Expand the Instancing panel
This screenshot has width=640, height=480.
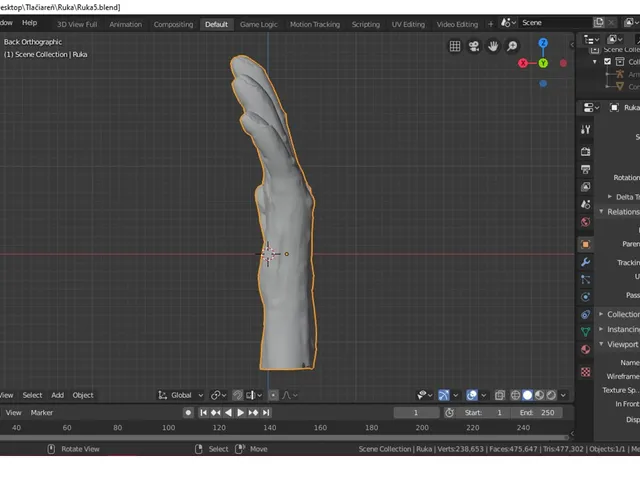tap(601, 329)
